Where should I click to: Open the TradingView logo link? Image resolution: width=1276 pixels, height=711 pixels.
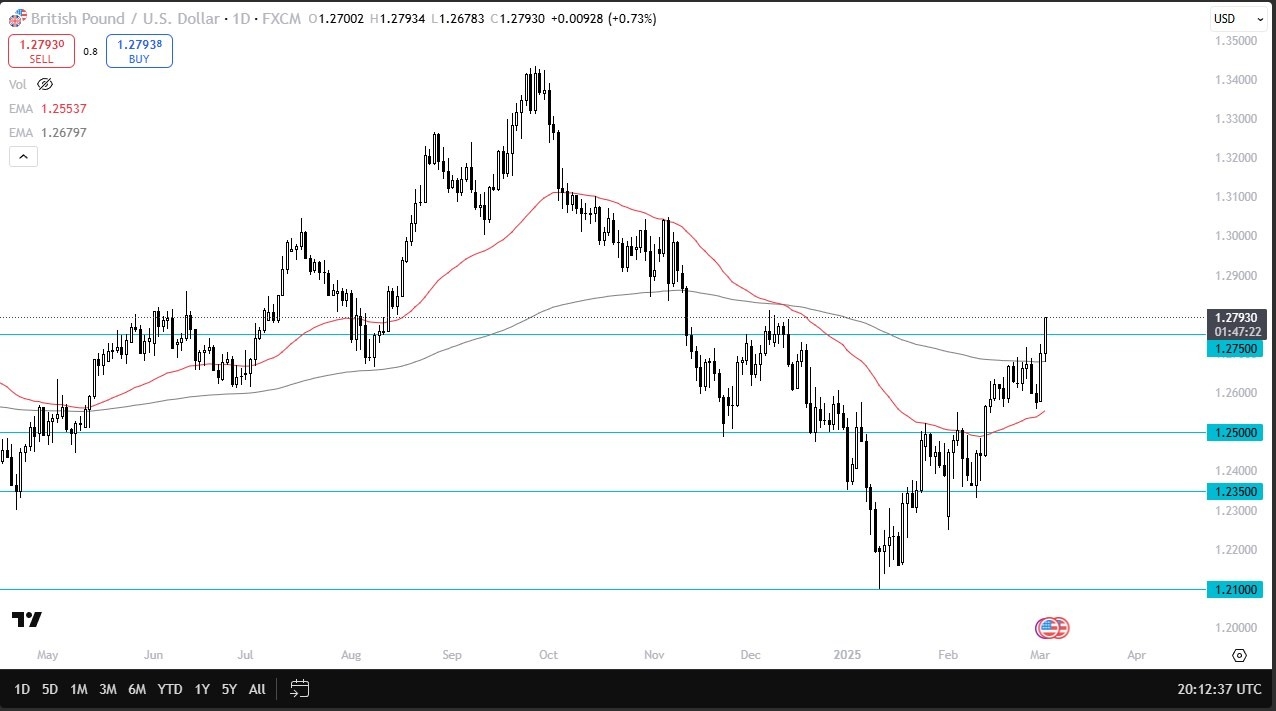27,620
